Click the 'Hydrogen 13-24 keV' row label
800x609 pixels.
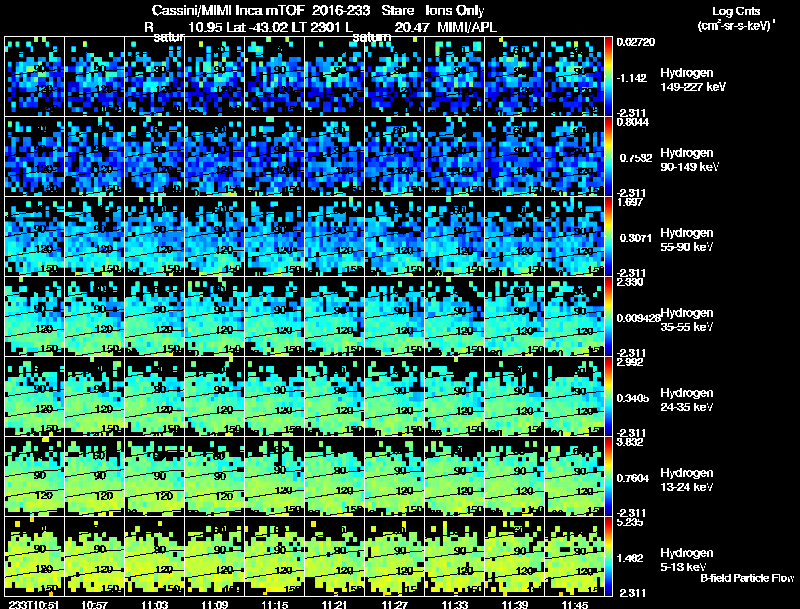[x=687, y=480]
